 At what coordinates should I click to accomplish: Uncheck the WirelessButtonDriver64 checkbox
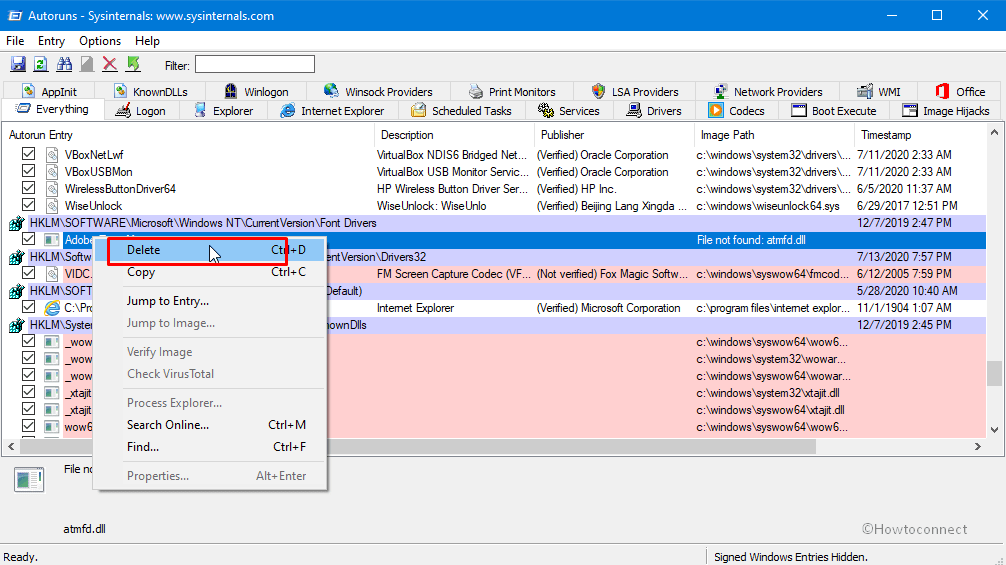pos(28,188)
